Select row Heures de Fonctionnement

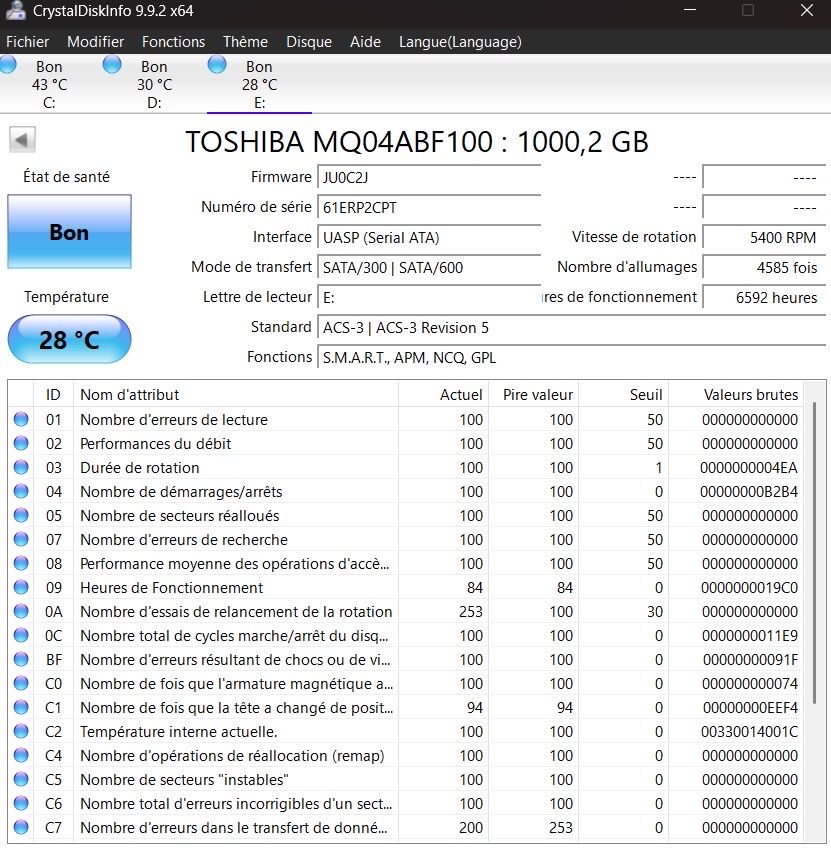(x=406, y=587)
